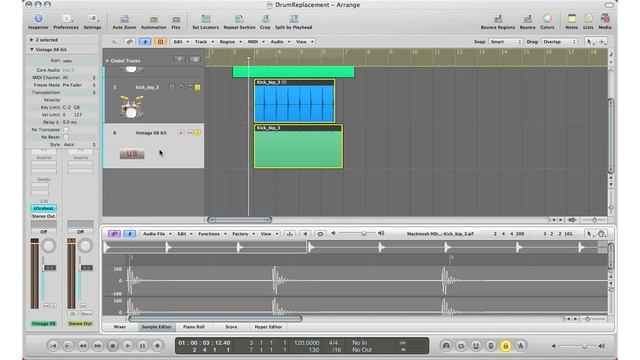Open the Arrange MIDI menu
This screenshot has height=360, width=640.
tap(256, 42)
